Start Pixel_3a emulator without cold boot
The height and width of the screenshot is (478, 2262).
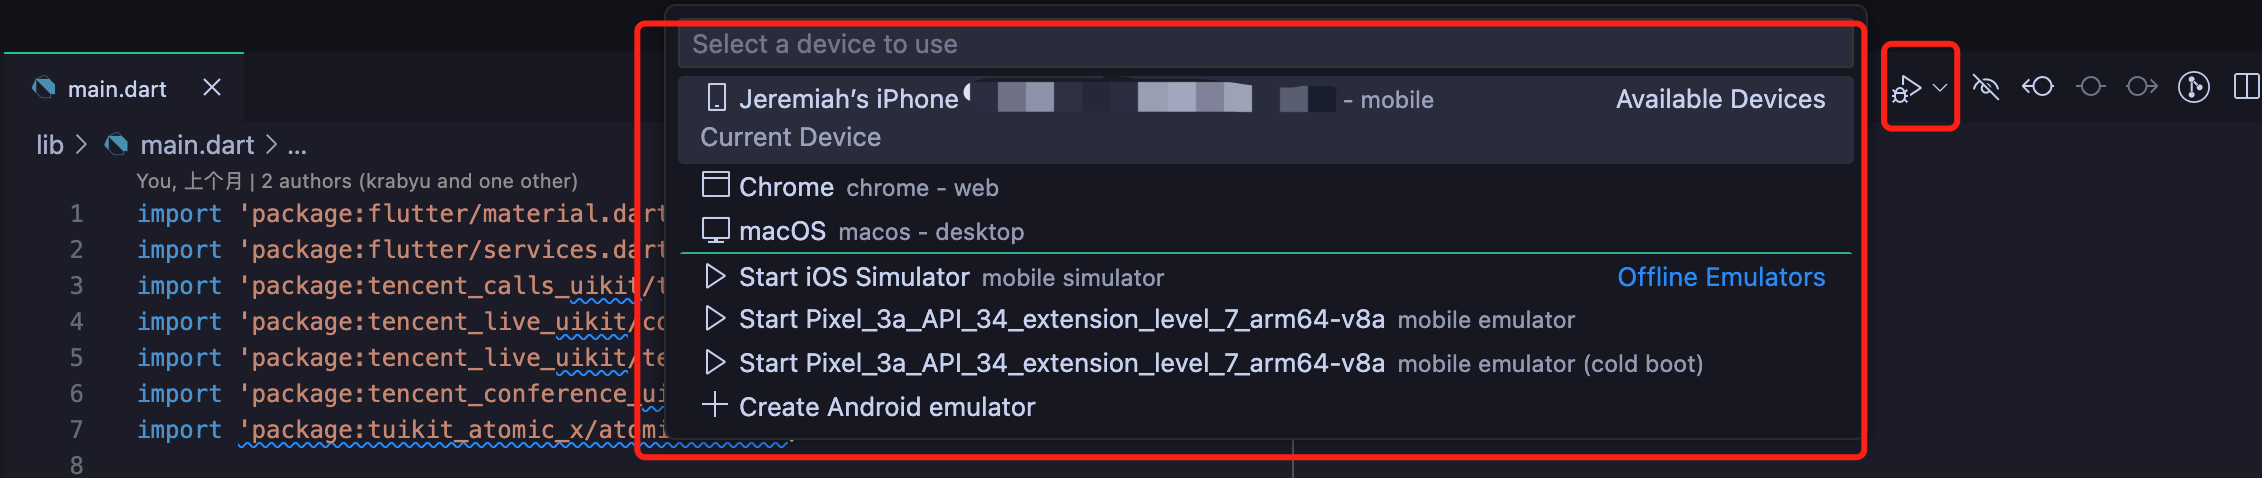click(1060, 320)
